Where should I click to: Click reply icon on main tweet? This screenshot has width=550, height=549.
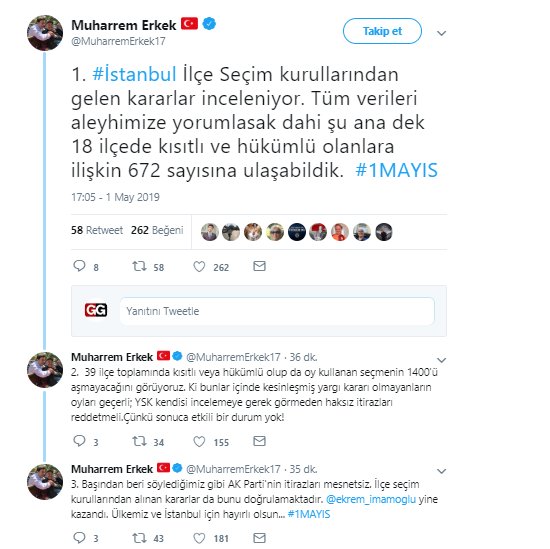79,266
